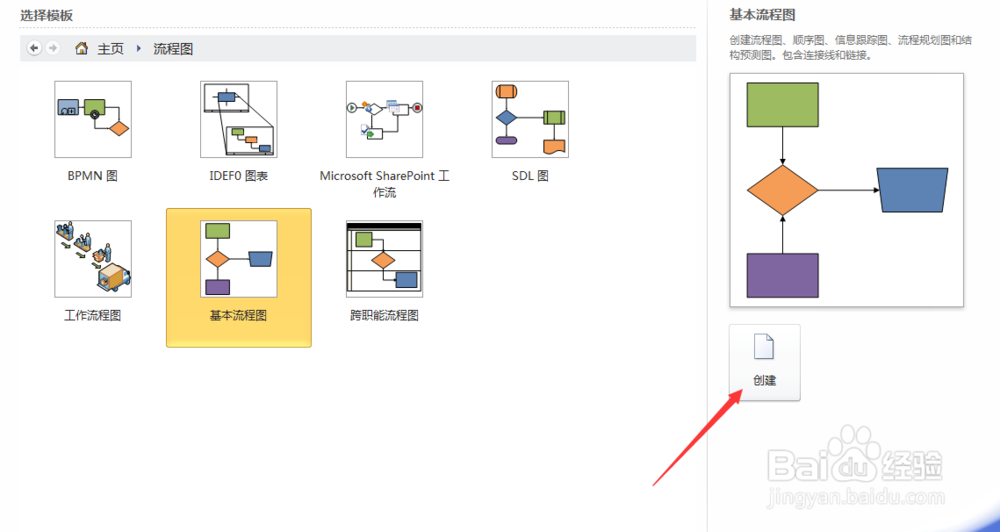
Task: Click the 基本流程图 heading in the preview pane
Action: (763, 15)
